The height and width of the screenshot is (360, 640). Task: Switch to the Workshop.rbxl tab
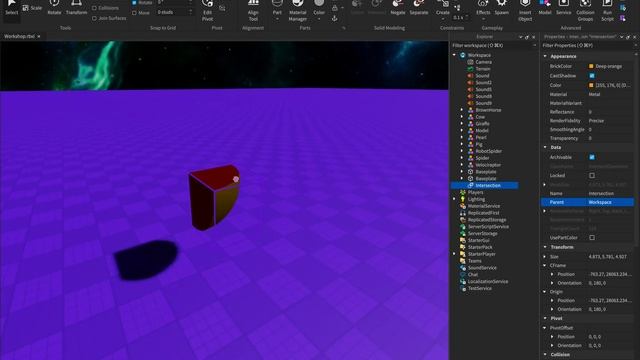19,36
